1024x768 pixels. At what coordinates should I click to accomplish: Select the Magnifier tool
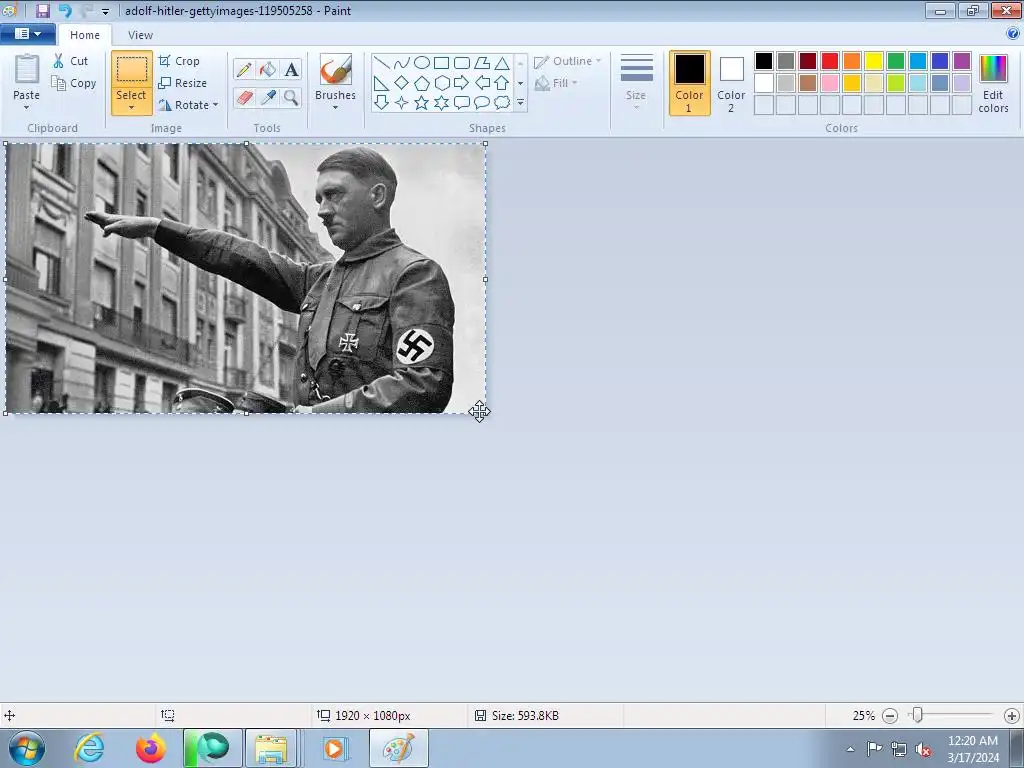point(291,97)
